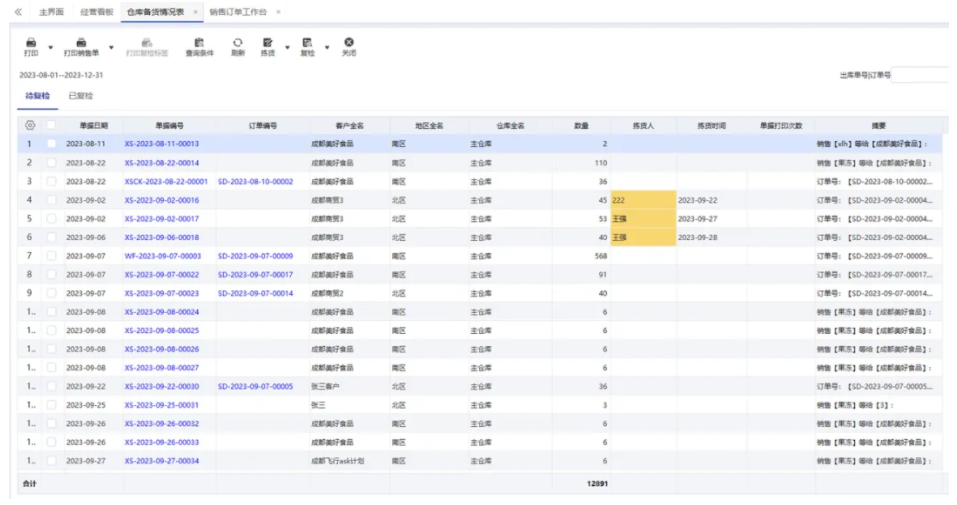Image resolution: width=957 pixels, height=505 pixels.
Task: Open document link XS-2023-08-11-00013
Action: point(161,144)
